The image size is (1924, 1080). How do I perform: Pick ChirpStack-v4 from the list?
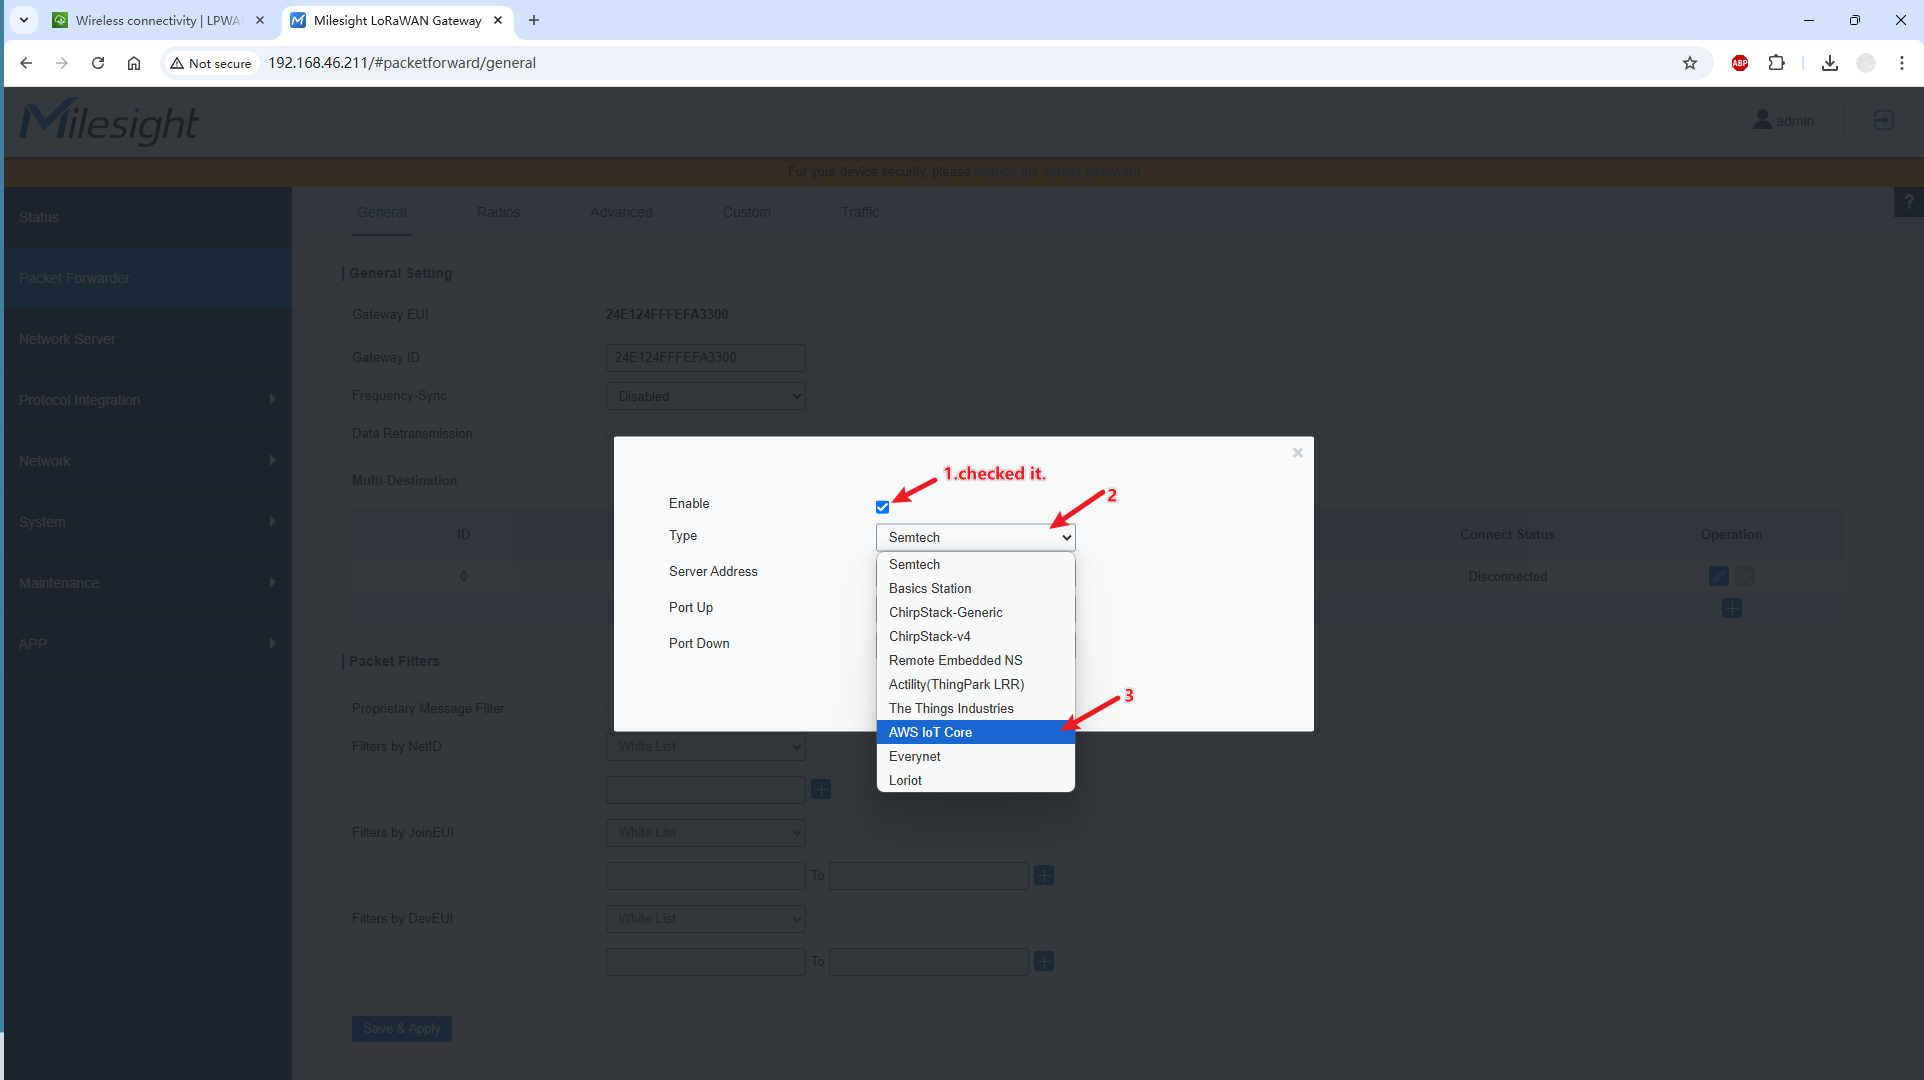click(929, 637)
